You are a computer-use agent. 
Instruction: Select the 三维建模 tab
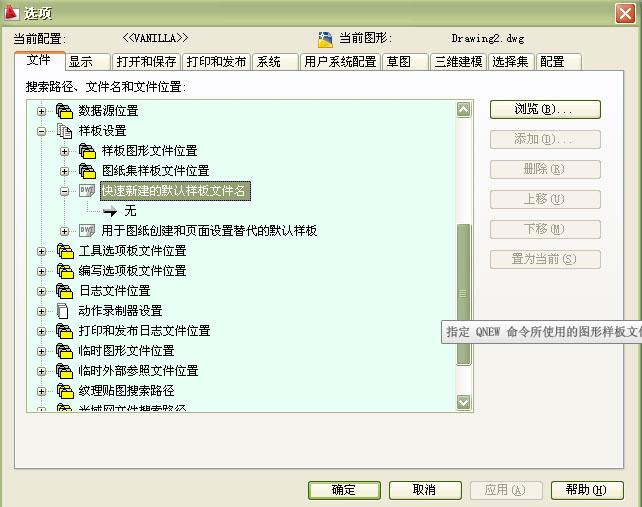[458, 62]
